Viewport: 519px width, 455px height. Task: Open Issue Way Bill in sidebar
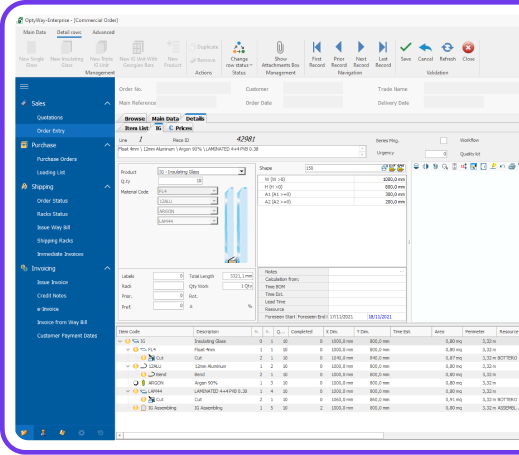tap(54, 227)
